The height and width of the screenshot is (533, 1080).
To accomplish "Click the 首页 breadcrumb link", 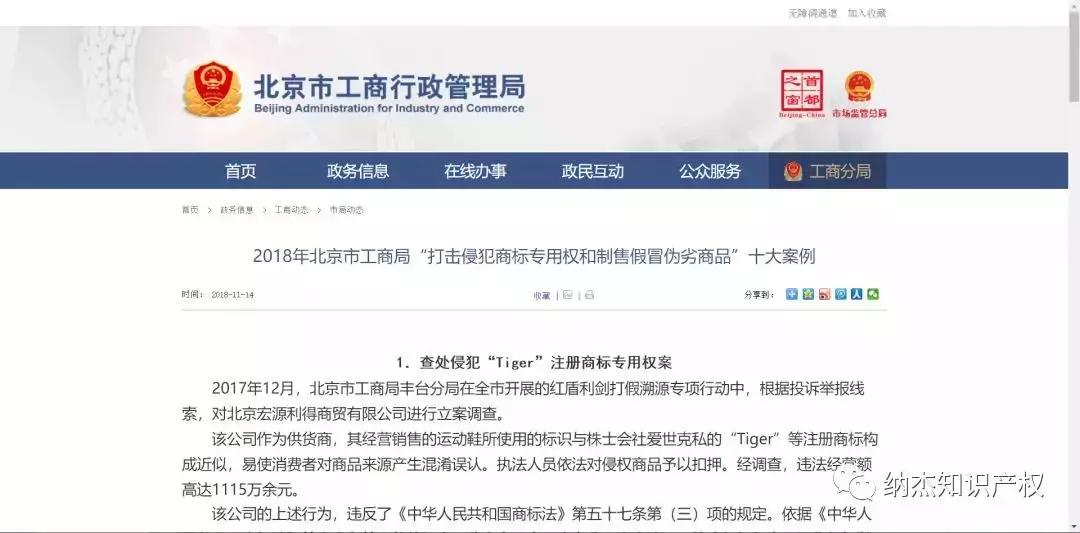I will 190,210.
